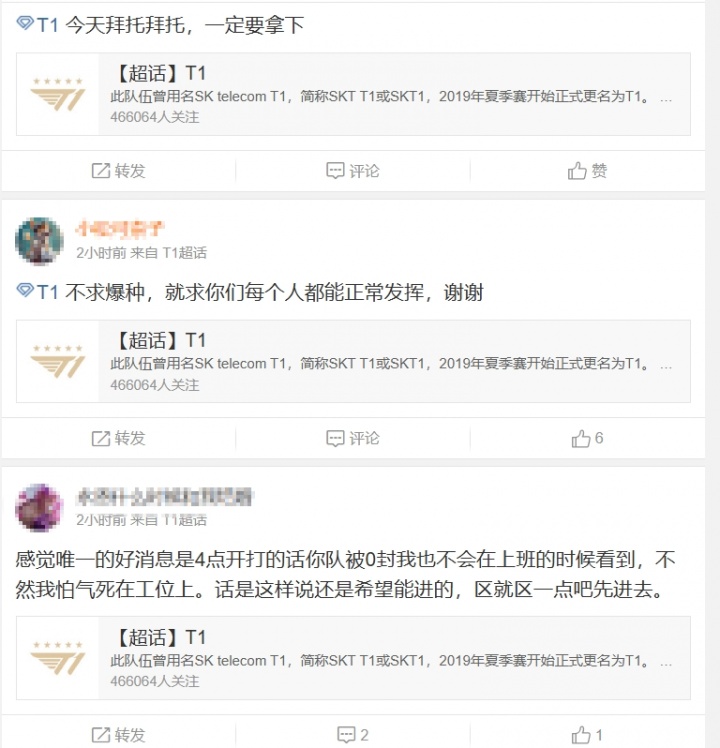
Task: Click the T1 logo in the third post's card
Action: [x=58, y=658]
